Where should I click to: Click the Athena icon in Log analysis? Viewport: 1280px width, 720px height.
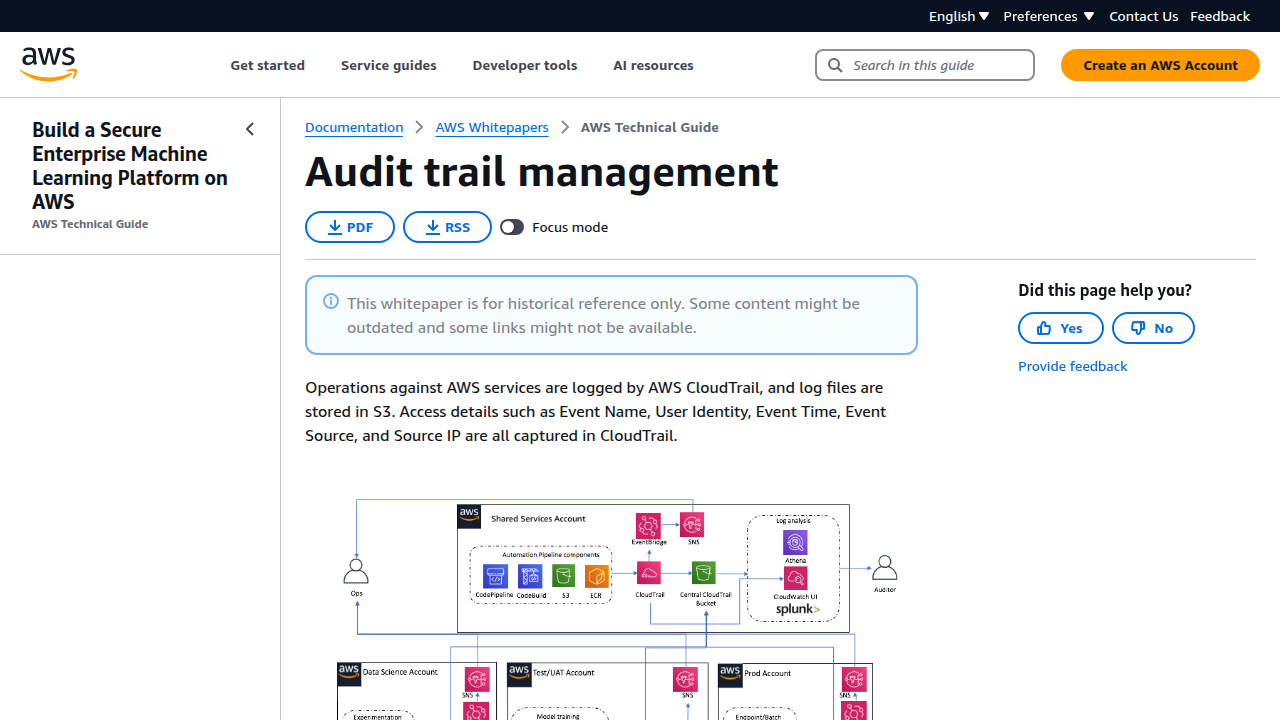795,542
